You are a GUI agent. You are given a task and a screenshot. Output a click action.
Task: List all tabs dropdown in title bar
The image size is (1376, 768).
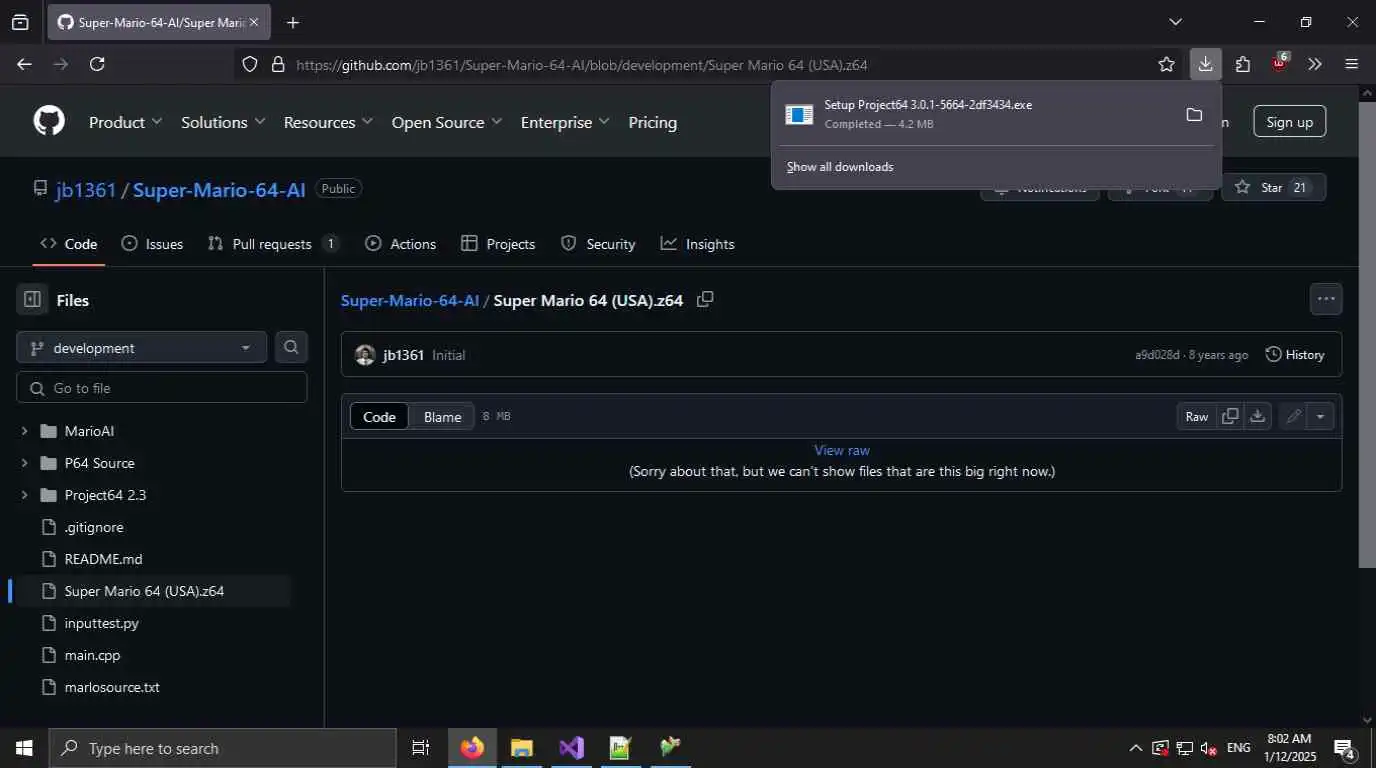1176,22
